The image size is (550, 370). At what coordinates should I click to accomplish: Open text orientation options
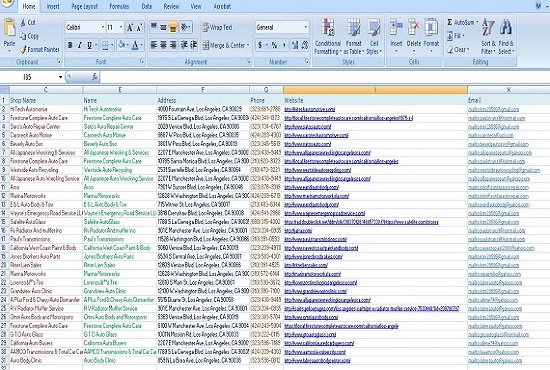click(185, 27)
